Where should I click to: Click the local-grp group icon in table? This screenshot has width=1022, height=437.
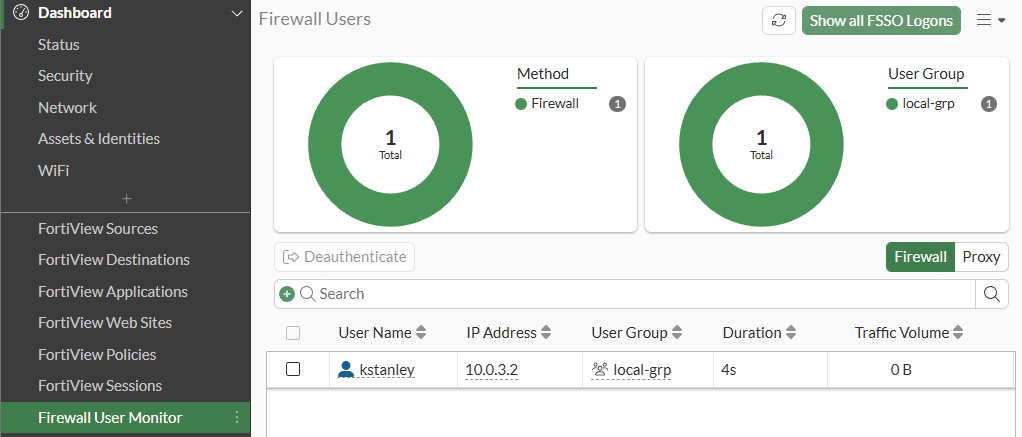(600, 370)
